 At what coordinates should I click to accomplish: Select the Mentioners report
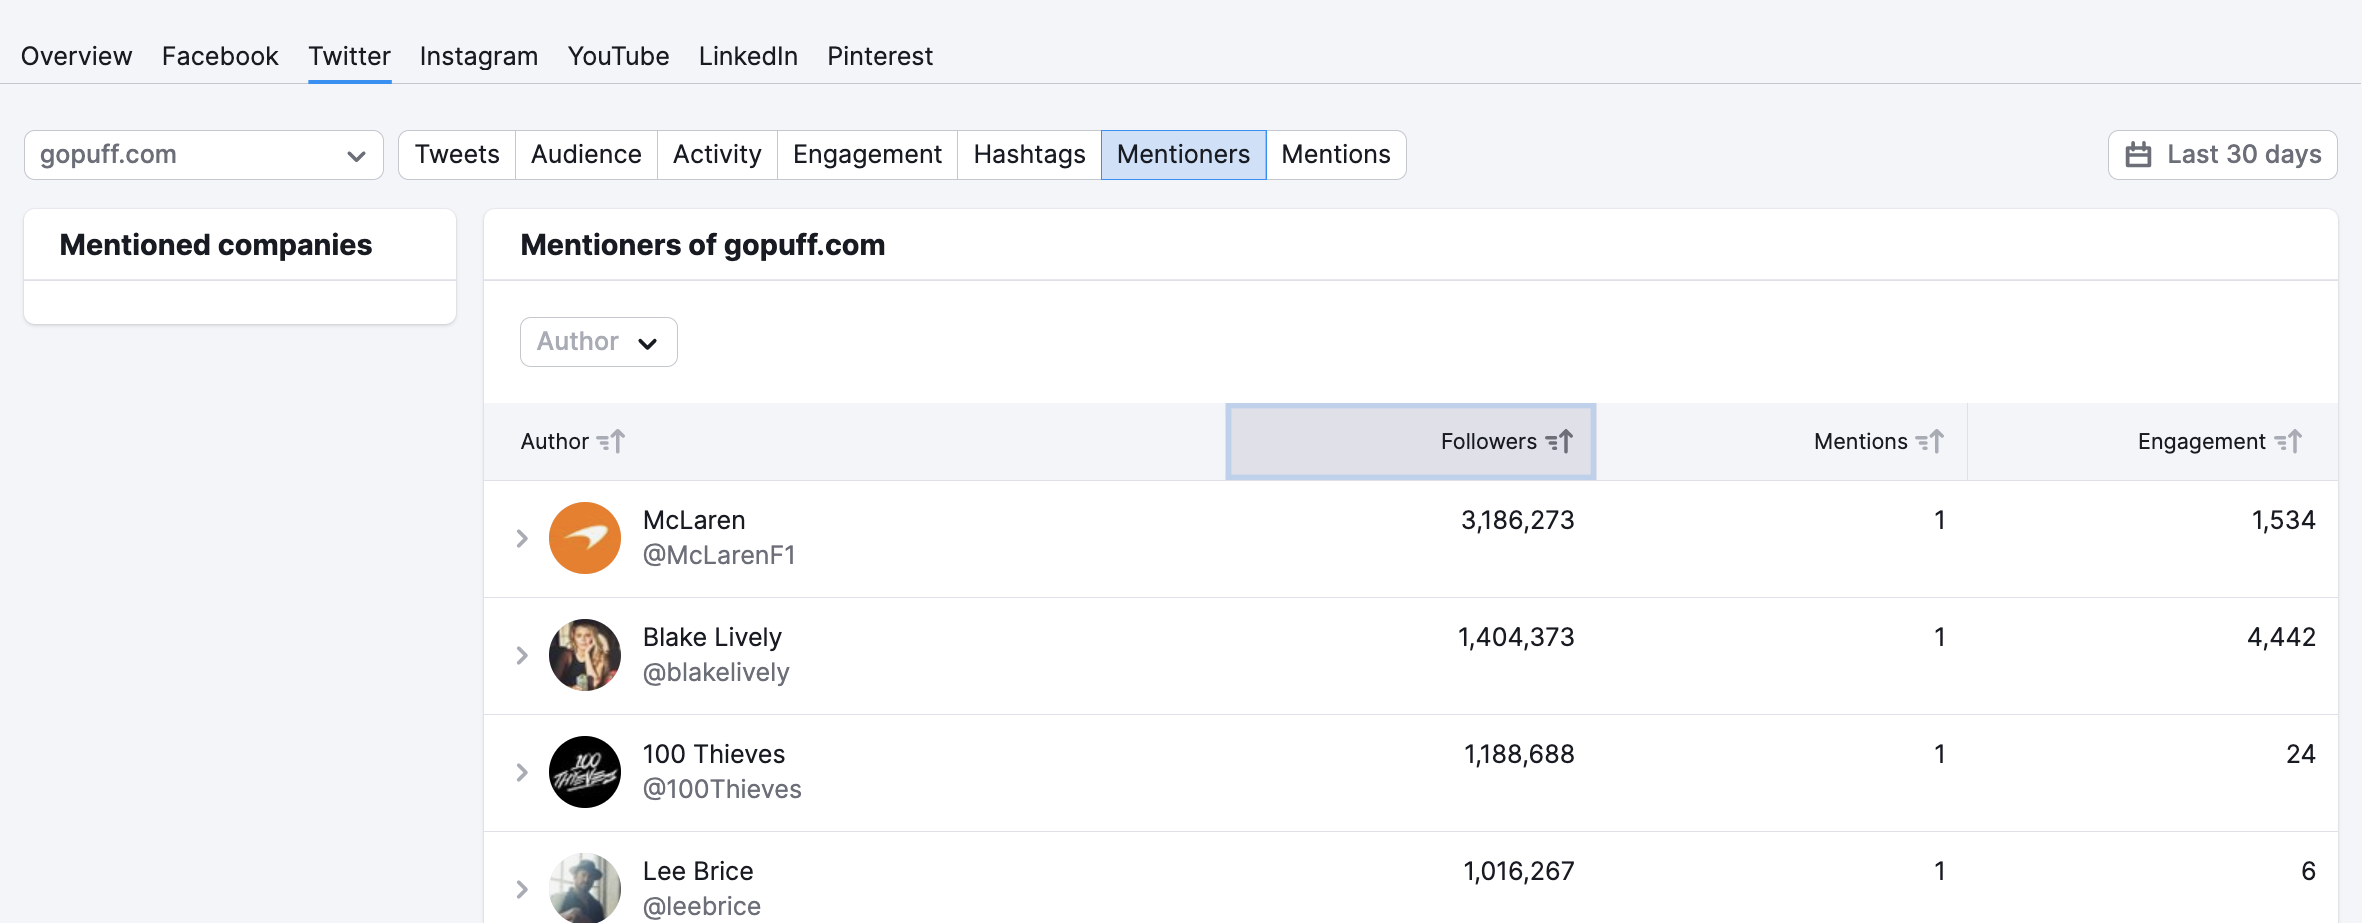(x=1183, y=155)
